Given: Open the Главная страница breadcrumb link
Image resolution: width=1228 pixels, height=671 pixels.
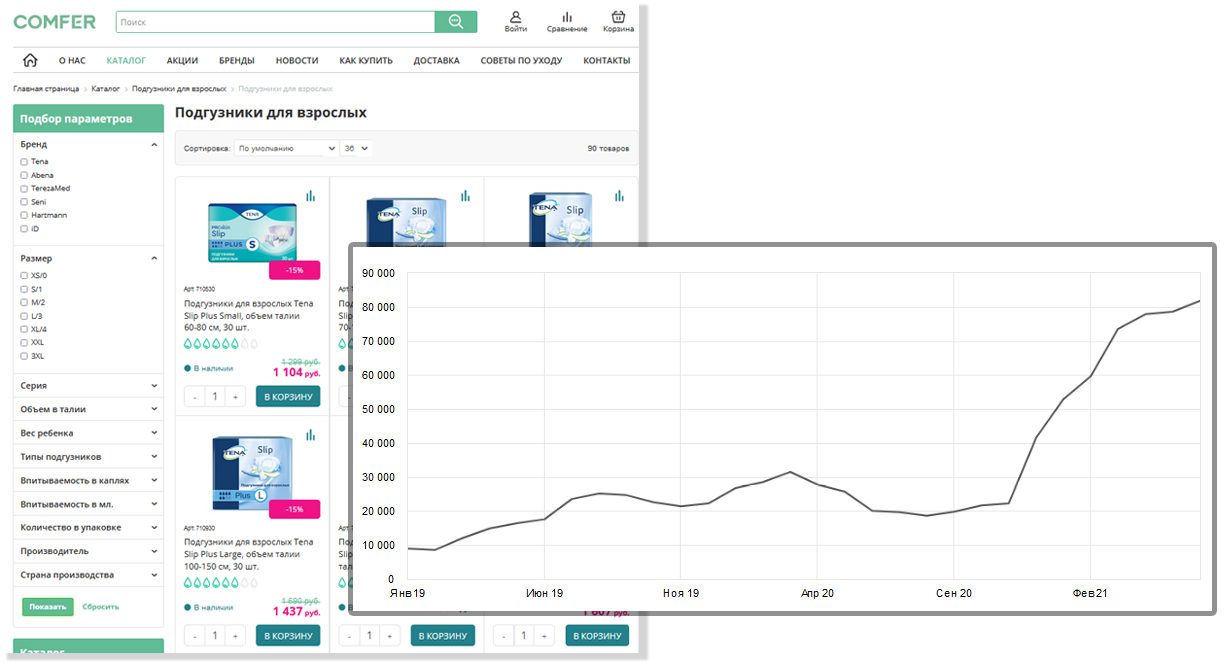Looking at the screenshot, I should coord(46,89).
